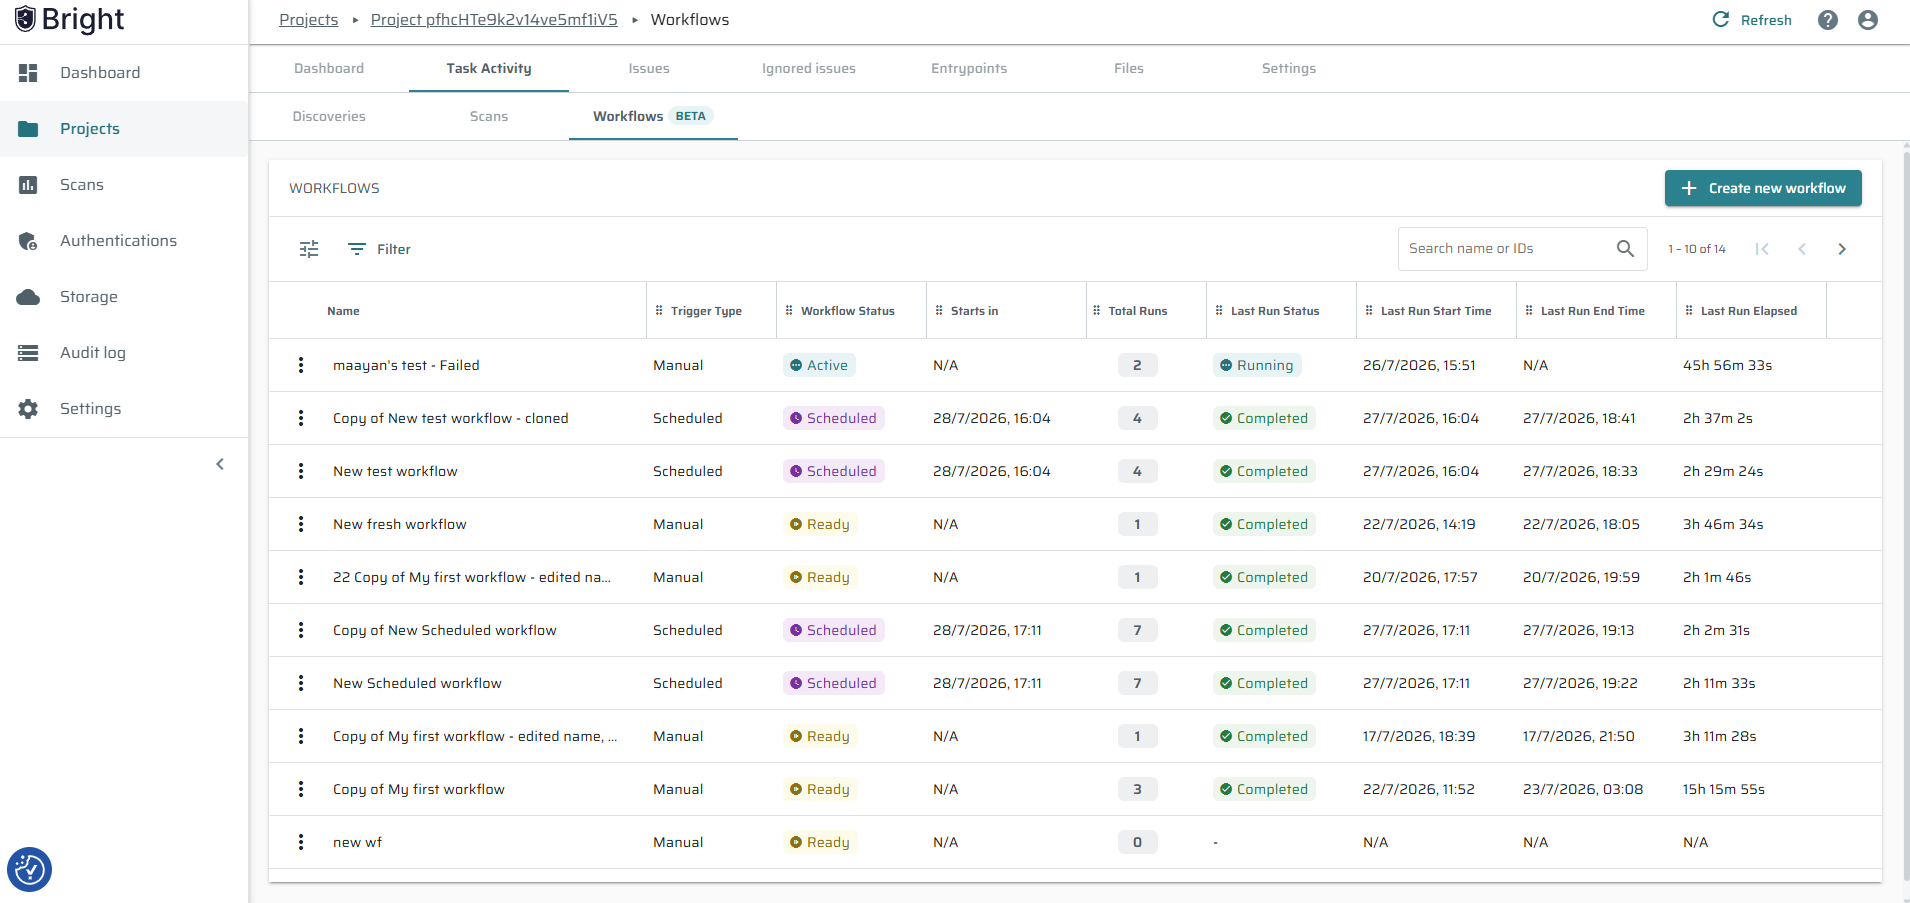Open the help question mark icon
This screenshot has width=1910, height=903.
1828,20
